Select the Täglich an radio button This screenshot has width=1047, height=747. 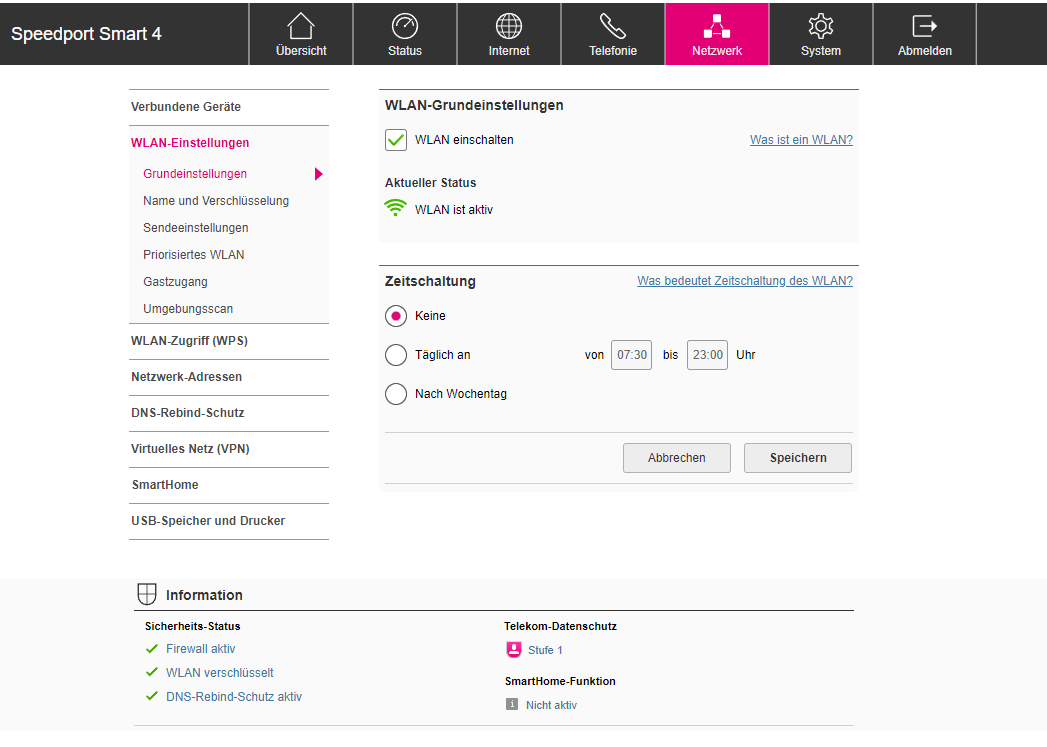coord(396,355)
